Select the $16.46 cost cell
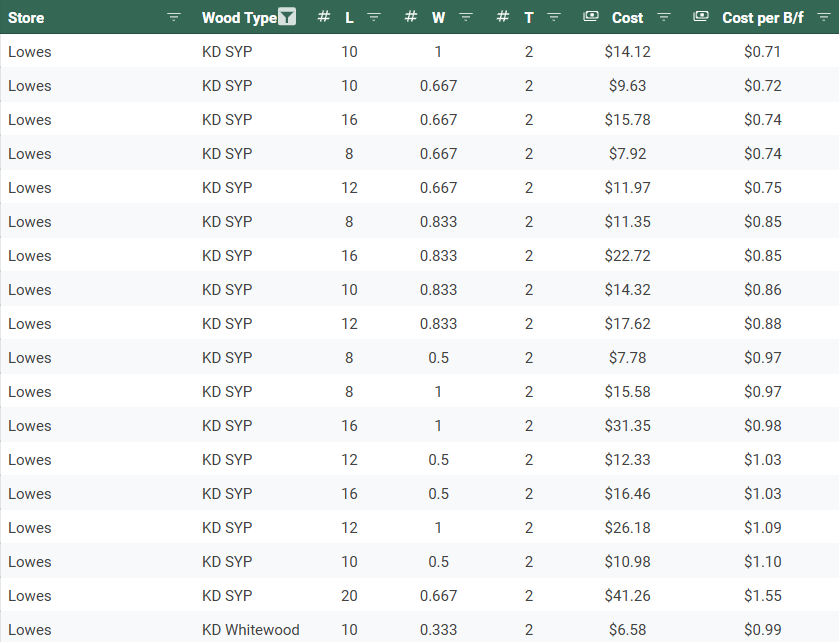This screenshot has width=839, height=642. click(628, 494)
